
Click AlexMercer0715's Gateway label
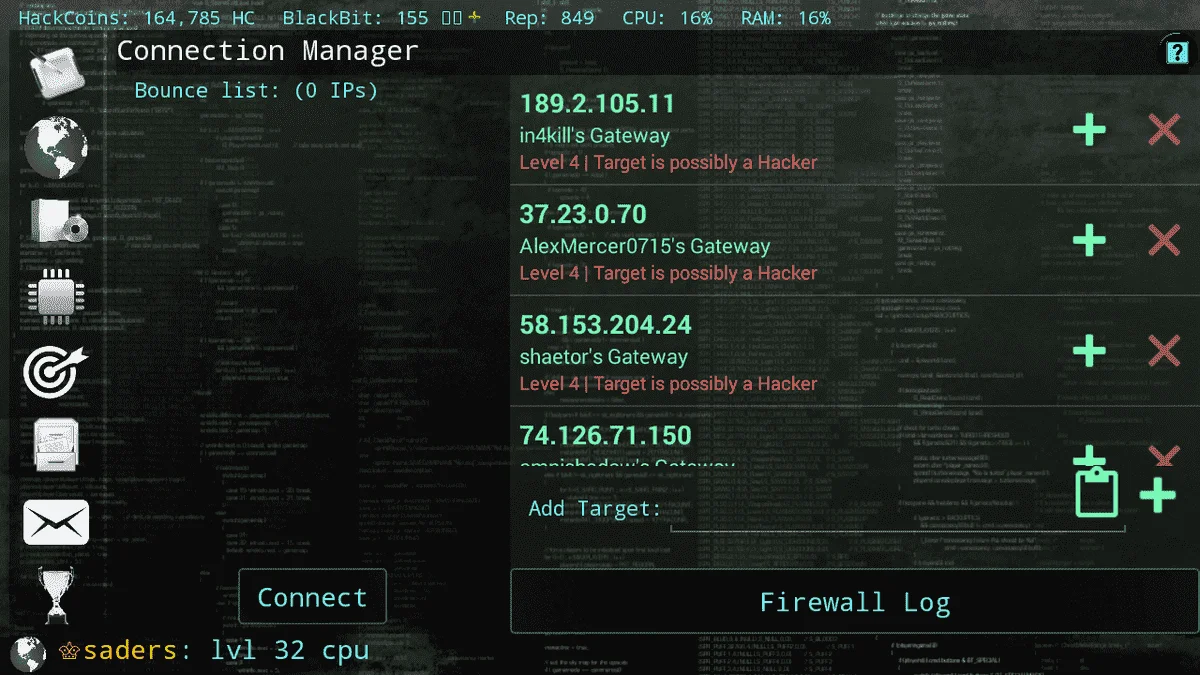coord(644,246)
